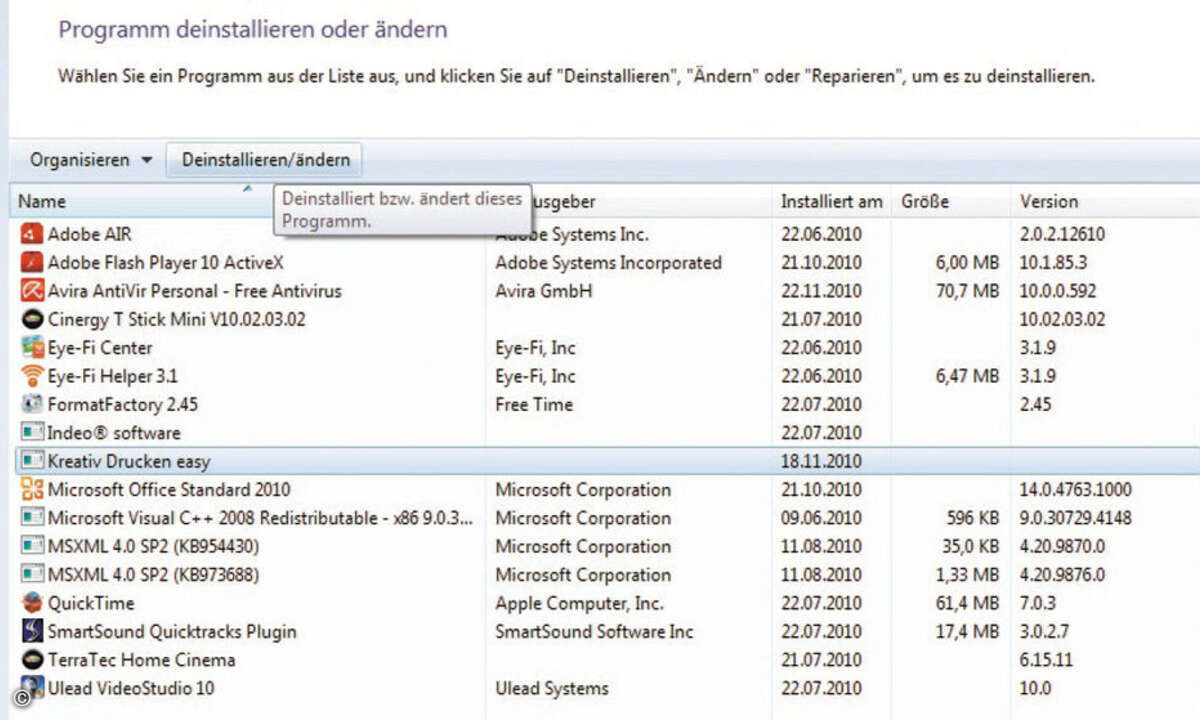Click the 7.0.3 version cell
This screenshot has width=1200, height=720.
pyautogui.click(x=1037, y=603)
